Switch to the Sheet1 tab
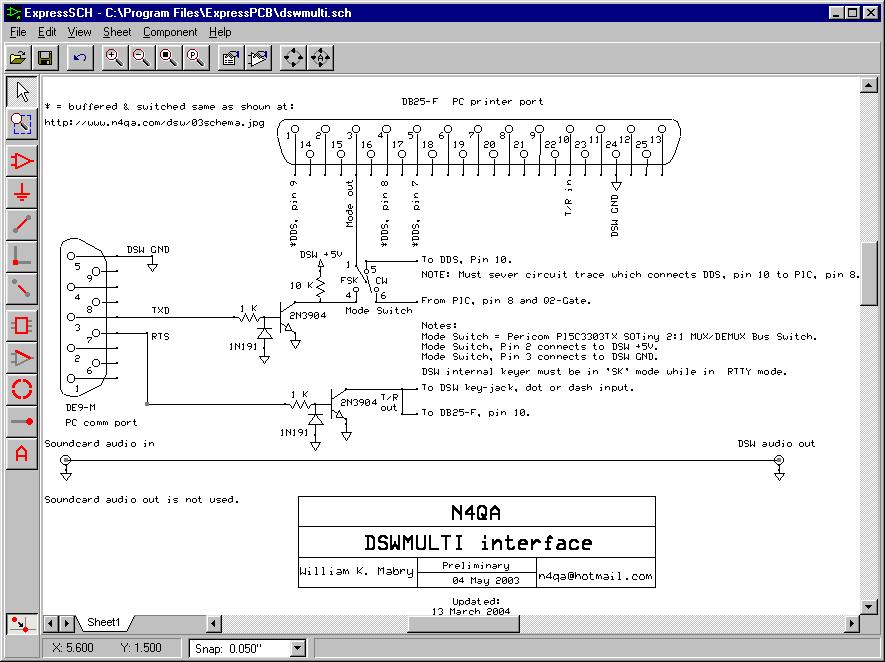Image resolution: width=885 pixels, height=662 pixels. (104, 623)
